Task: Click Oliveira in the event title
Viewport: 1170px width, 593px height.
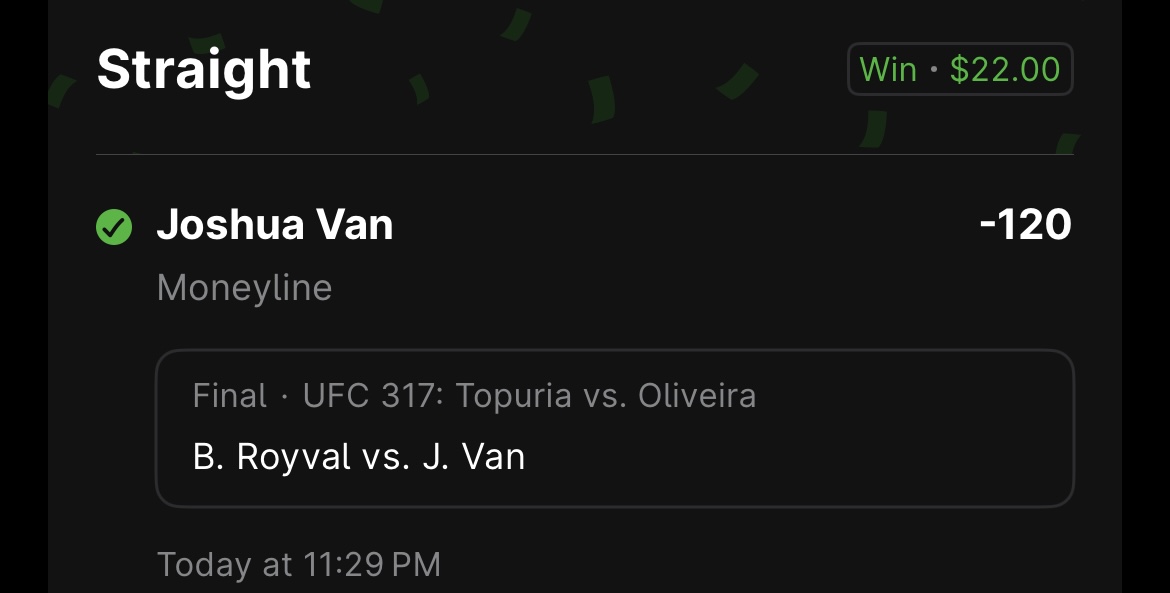Action: pos(697,395)
